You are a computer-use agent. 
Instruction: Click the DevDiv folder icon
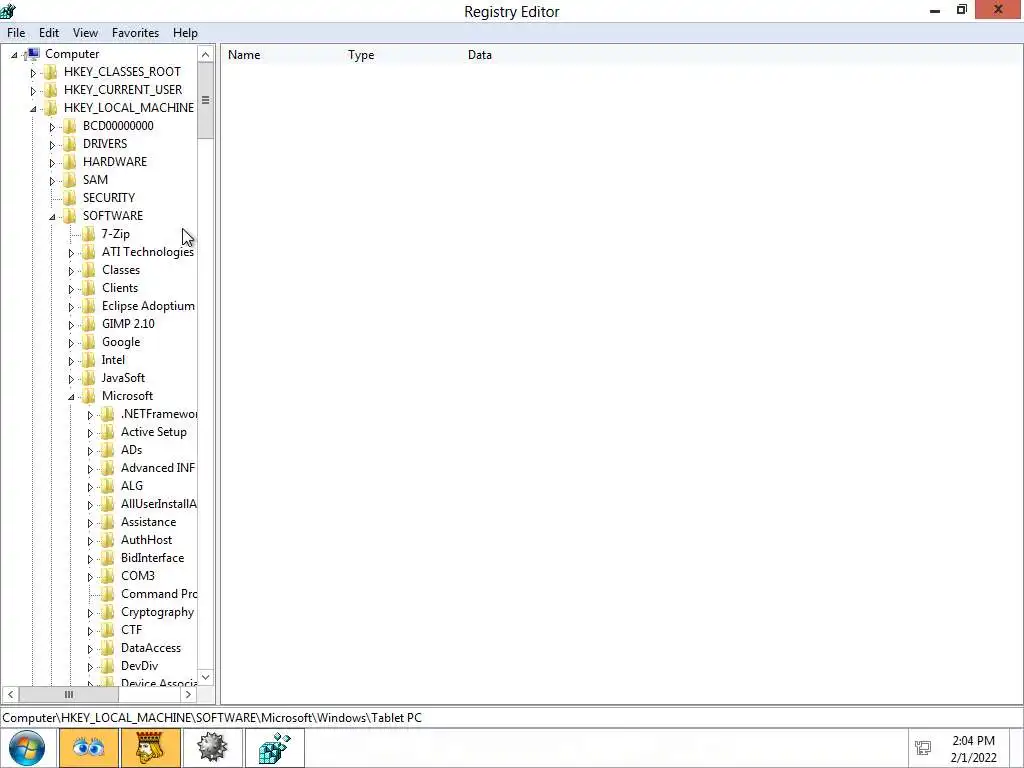coord(108,665)
